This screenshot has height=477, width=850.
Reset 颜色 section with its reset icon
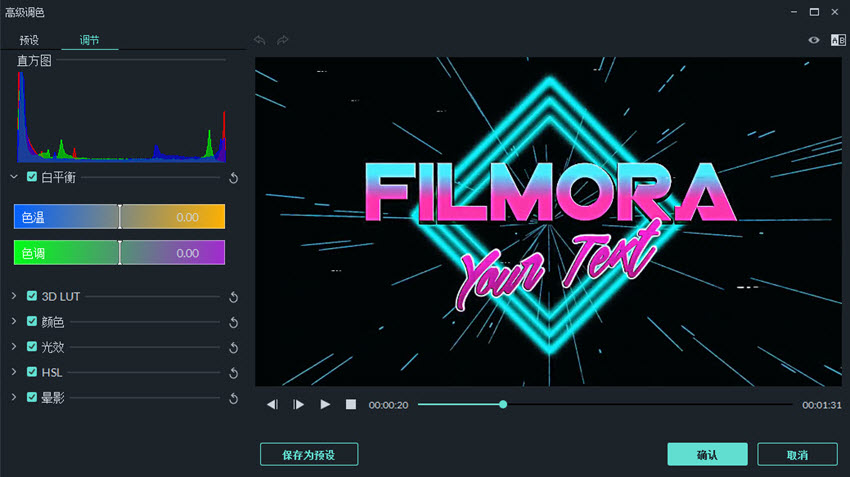(234, 323)
